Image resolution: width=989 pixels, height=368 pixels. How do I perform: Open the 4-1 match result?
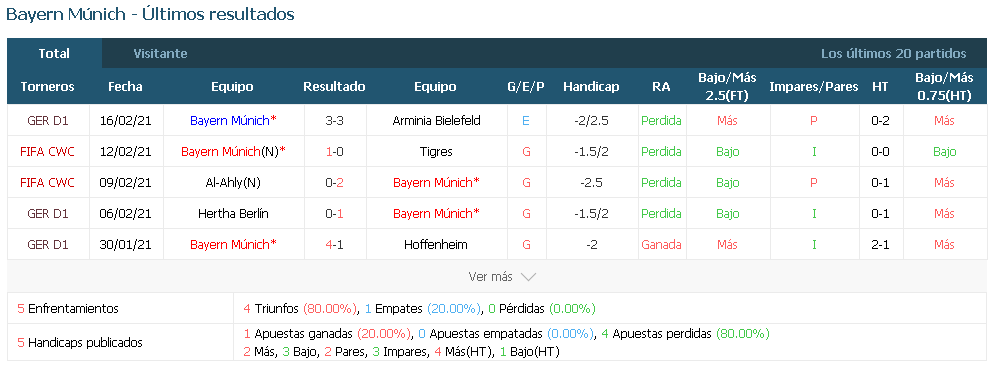pyautogui.click(x=334, y=244)
